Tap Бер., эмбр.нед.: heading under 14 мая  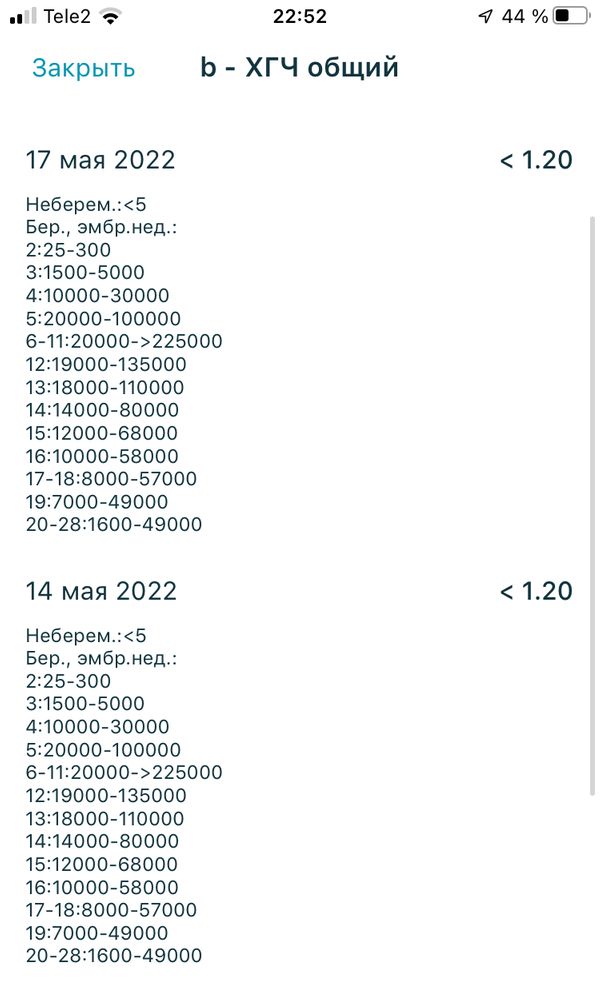point(101,658)
